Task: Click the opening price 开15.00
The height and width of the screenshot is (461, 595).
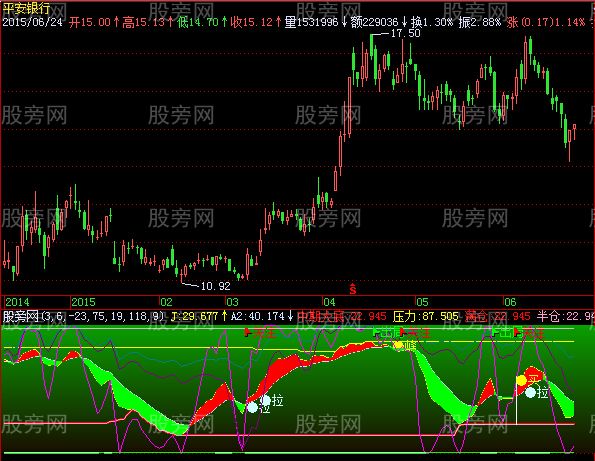Action: [x=90, y=22]
